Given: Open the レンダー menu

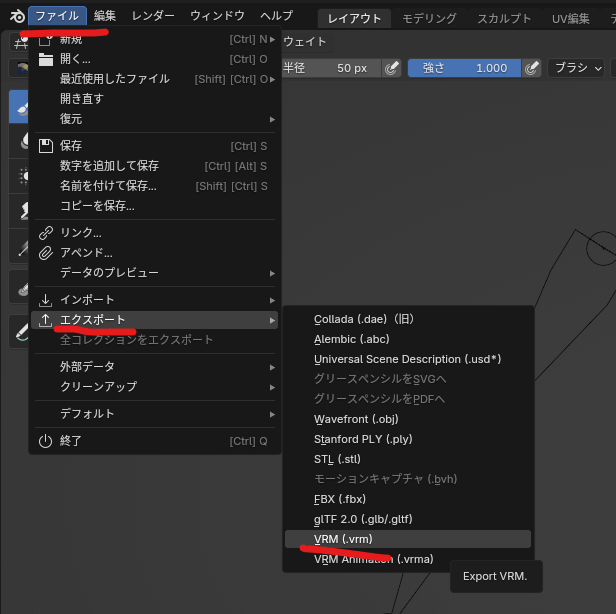Looking at the screenshot, I should 153,16.
